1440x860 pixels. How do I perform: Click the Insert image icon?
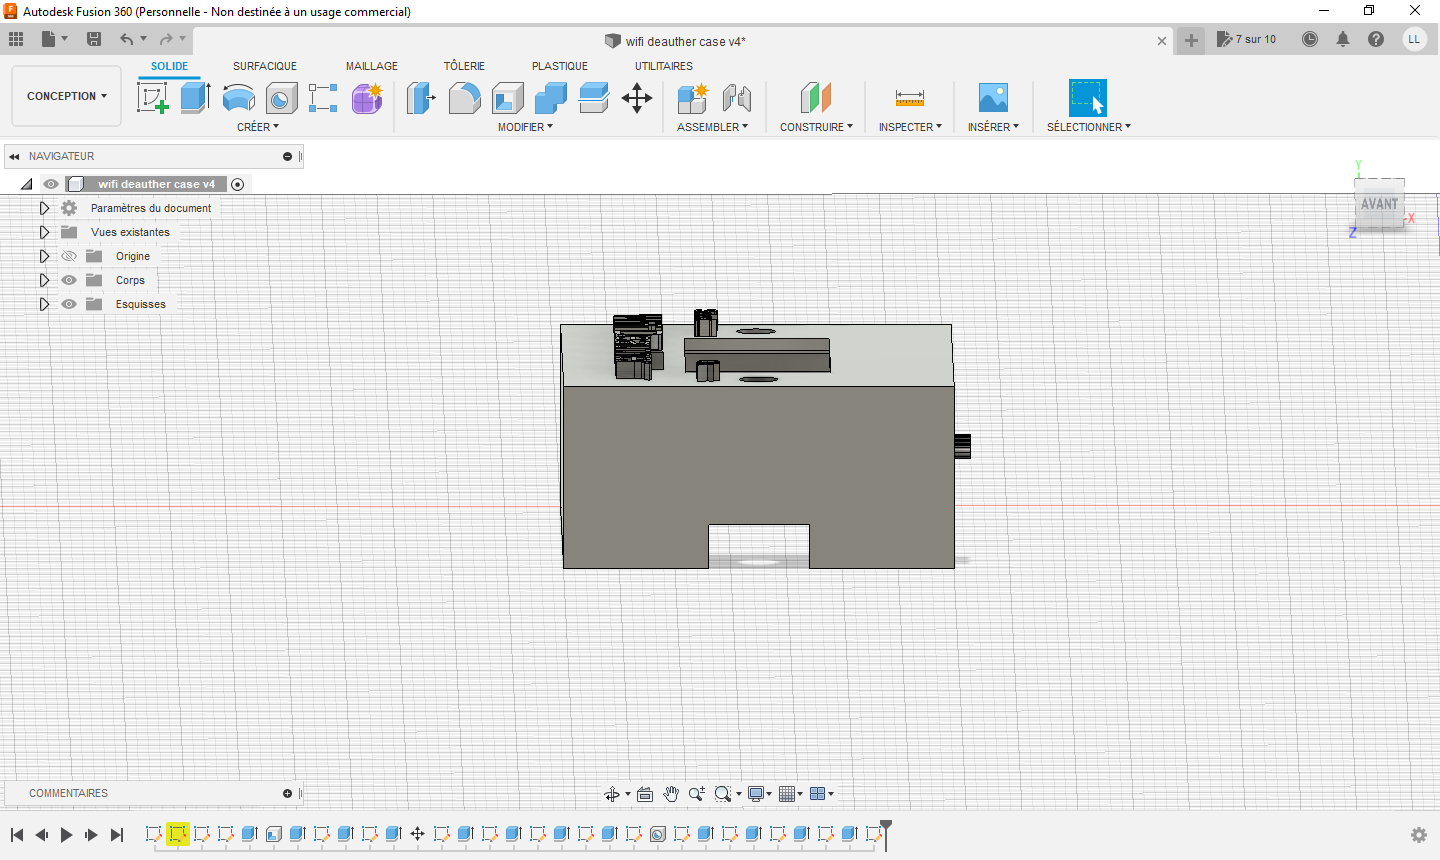(x=993, y=98)
